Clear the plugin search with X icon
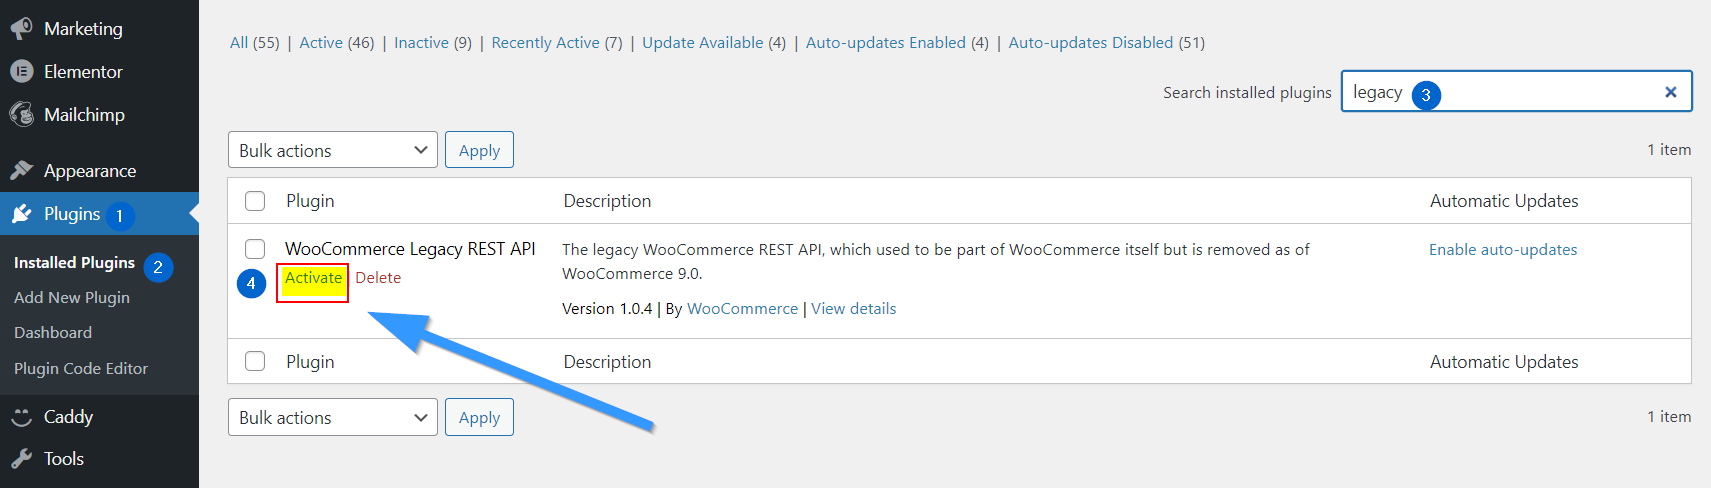 click(x=1670, y=92)
